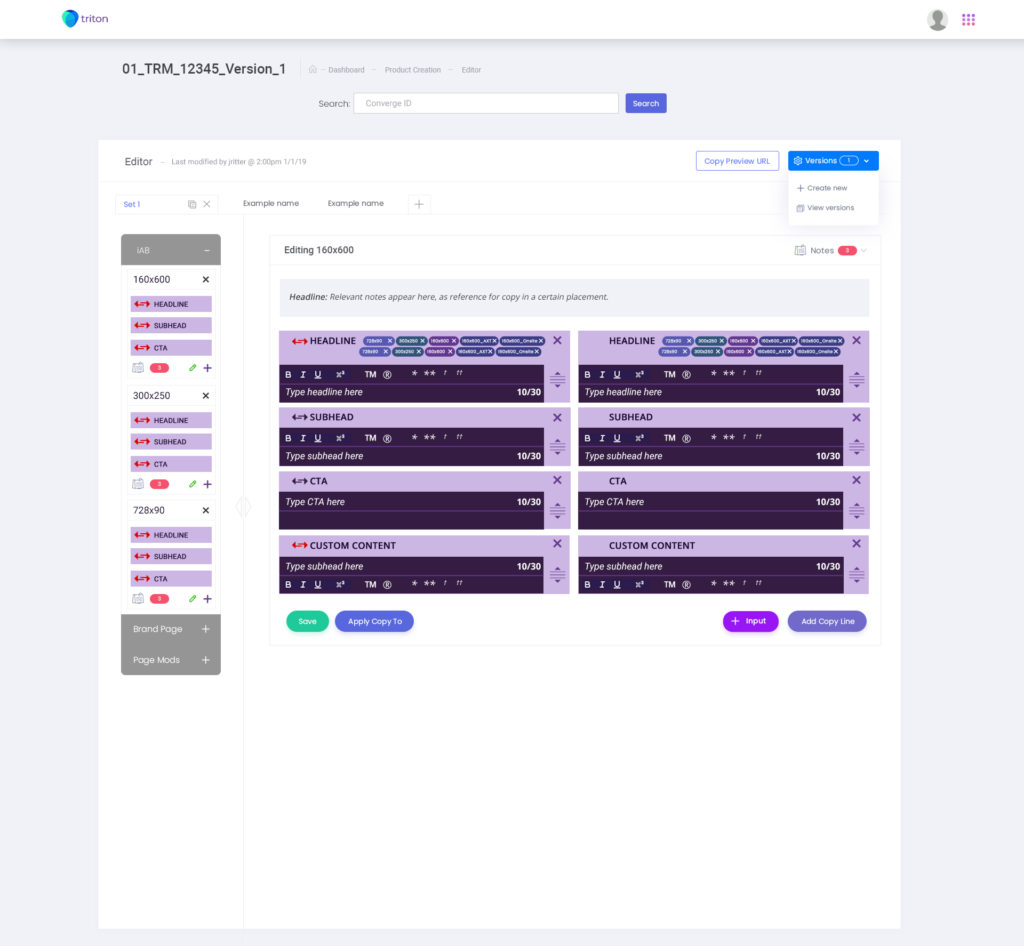This screenshot has width=1024, height=946.
Task: Click the duplicate icon on Set 1 tab
Action: click(x=192, y=204)
